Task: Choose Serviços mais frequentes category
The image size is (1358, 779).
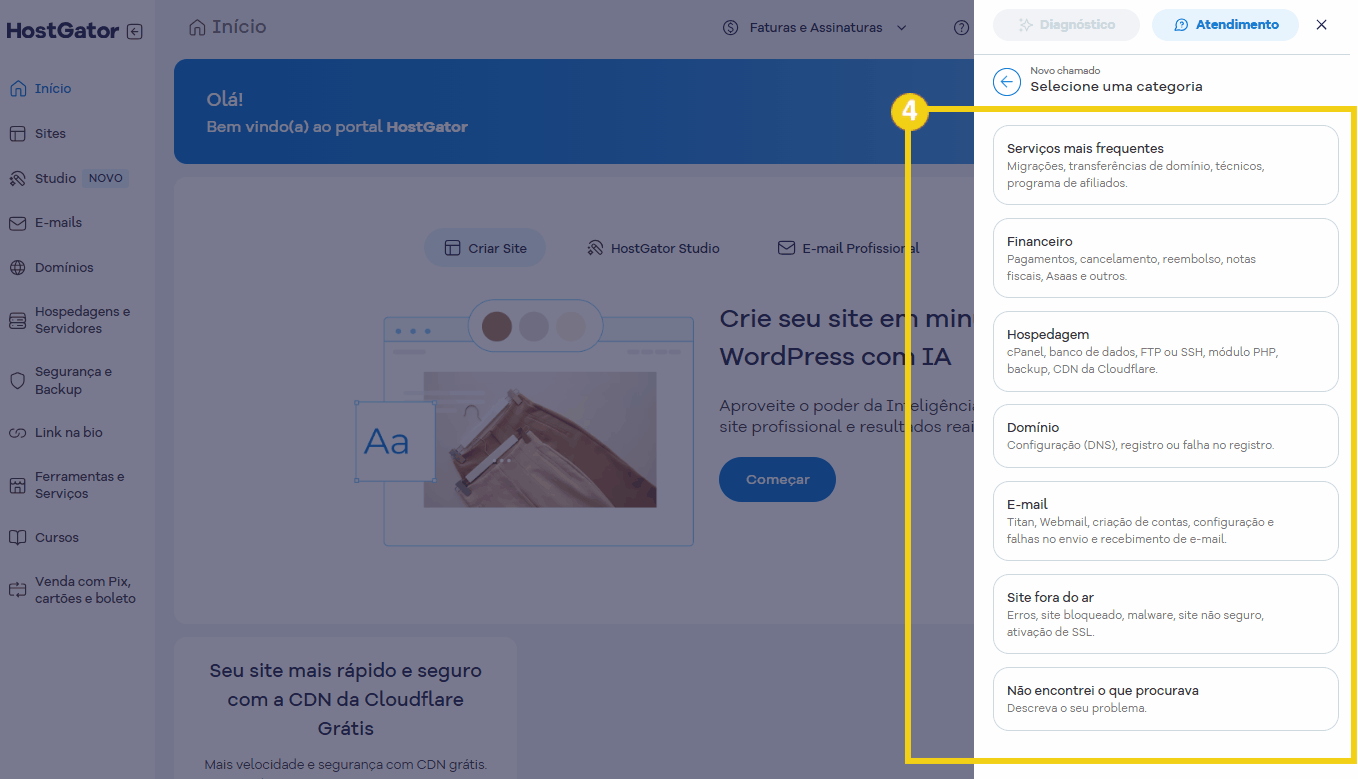Action: [1165, 165]
